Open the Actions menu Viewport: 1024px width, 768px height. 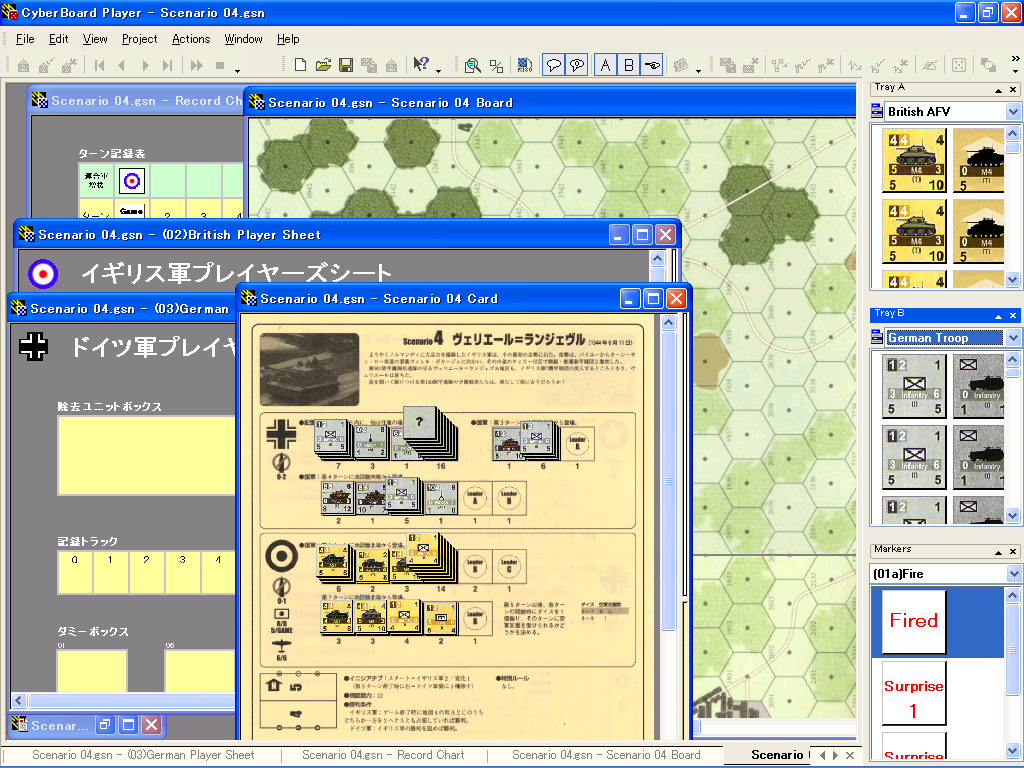click(x=191, y=39)
